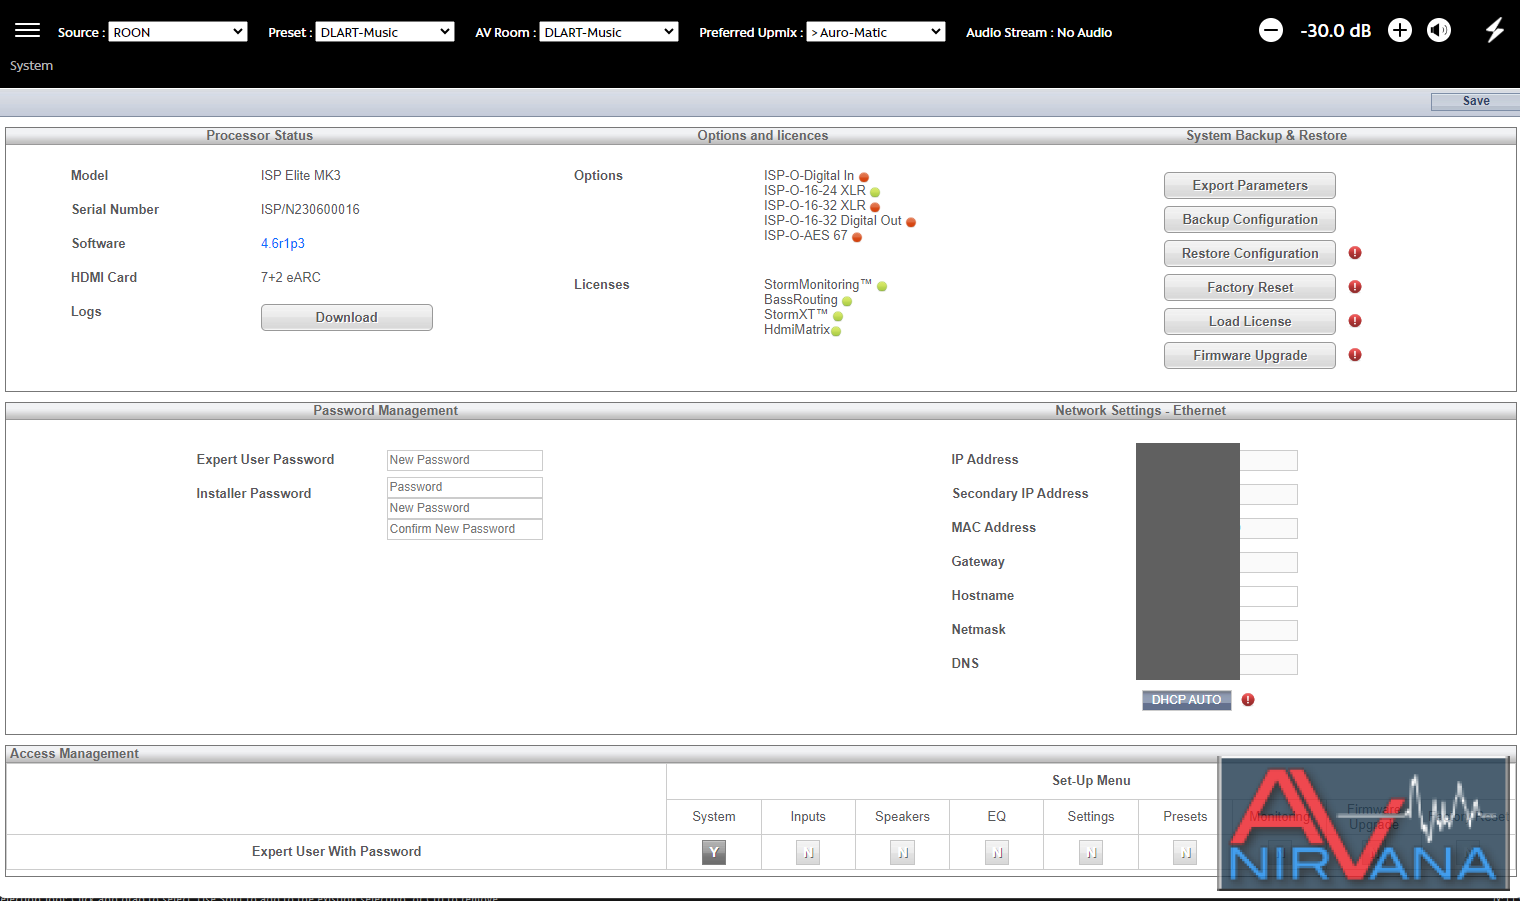Click the System breadcrumb menu label
This screenshot has height=901, width=1520.
pyautogui.click(x=32, y=65)
